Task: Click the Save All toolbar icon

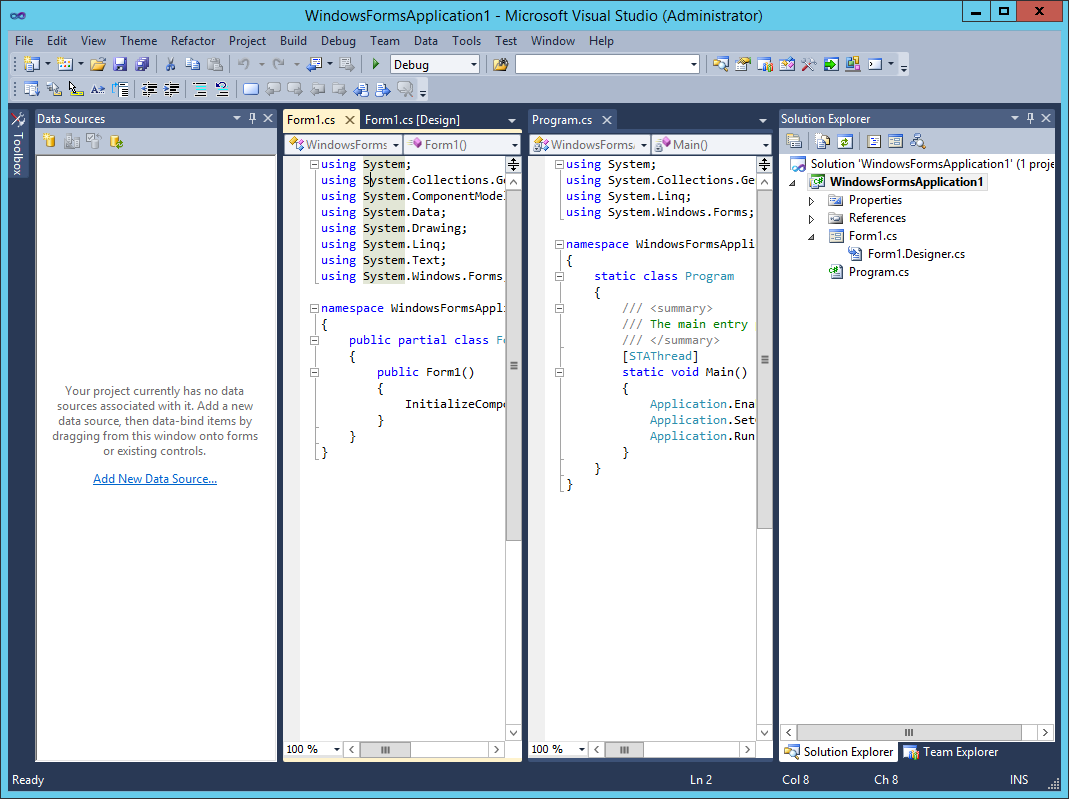Action: pyautogui.click(x=142, y=63)
